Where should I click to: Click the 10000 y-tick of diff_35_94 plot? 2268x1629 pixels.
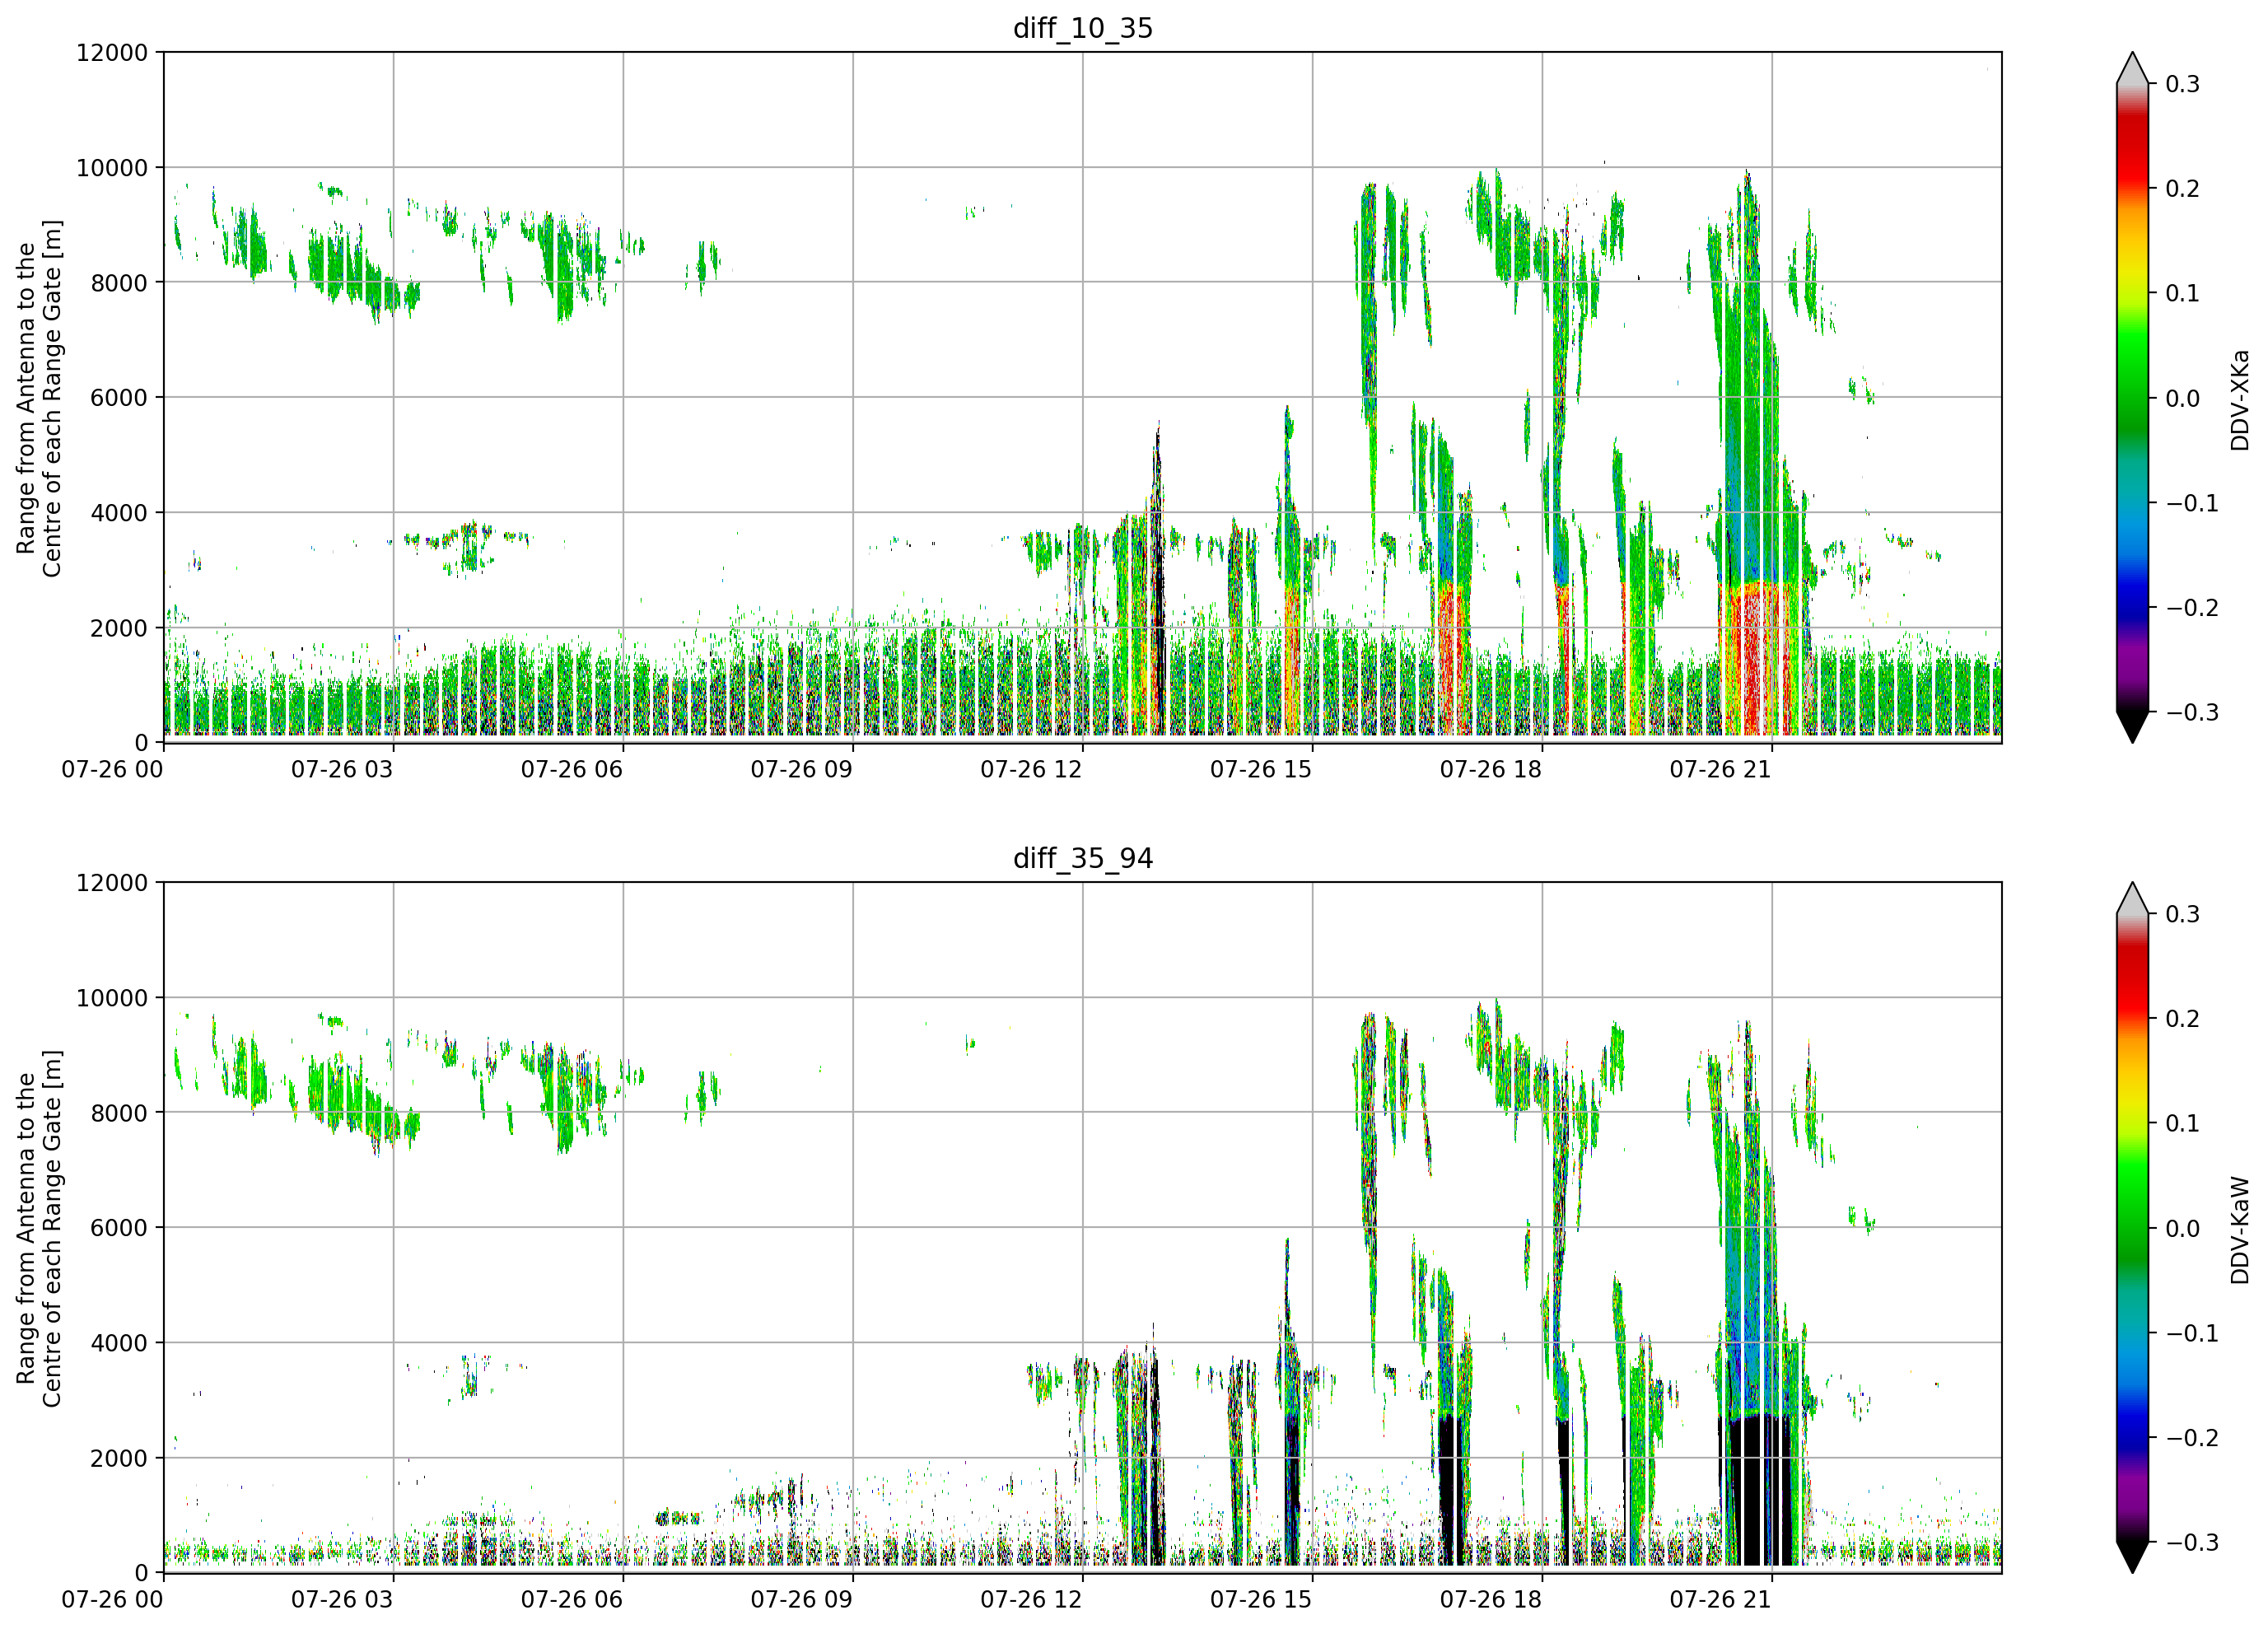[x=112, y=998]
